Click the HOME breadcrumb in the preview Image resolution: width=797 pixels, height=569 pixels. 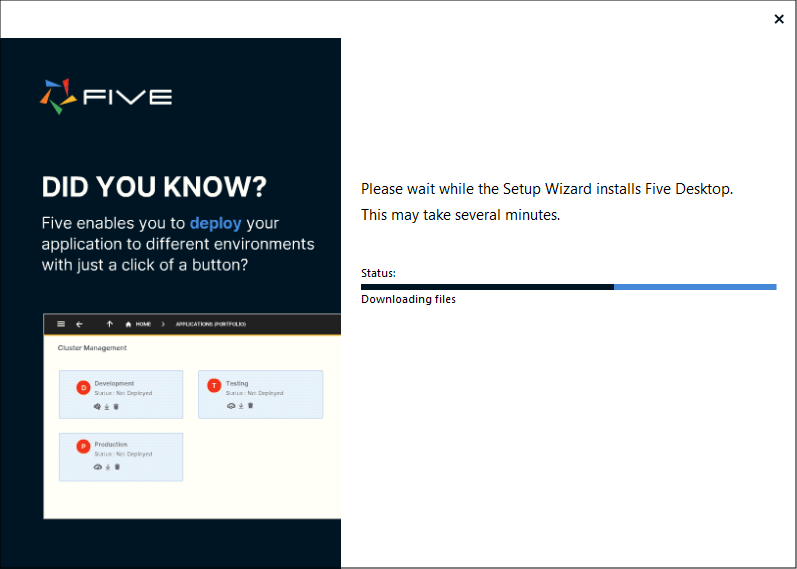click(x=138, y=324)
